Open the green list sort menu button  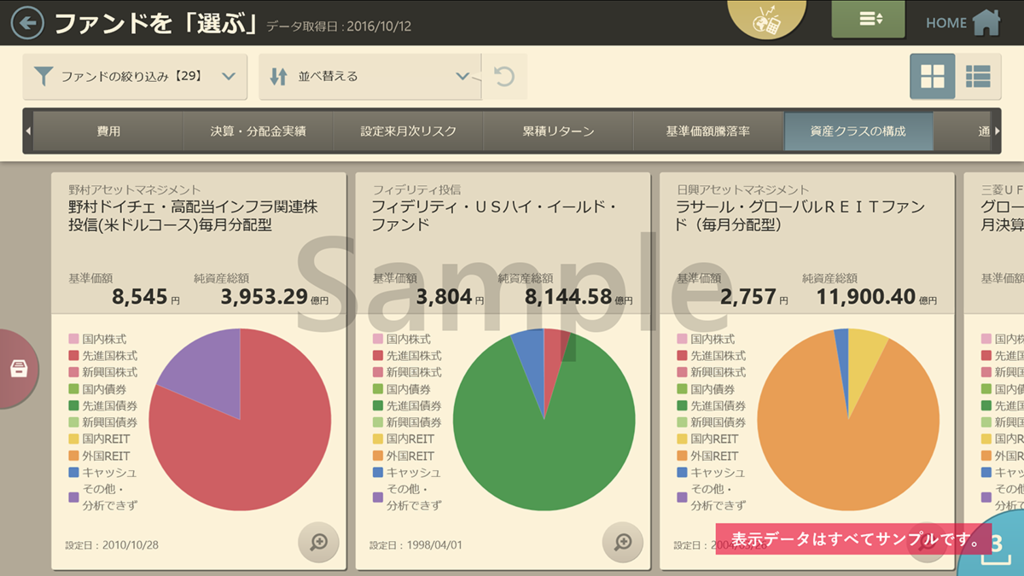(x=868, y=18)
